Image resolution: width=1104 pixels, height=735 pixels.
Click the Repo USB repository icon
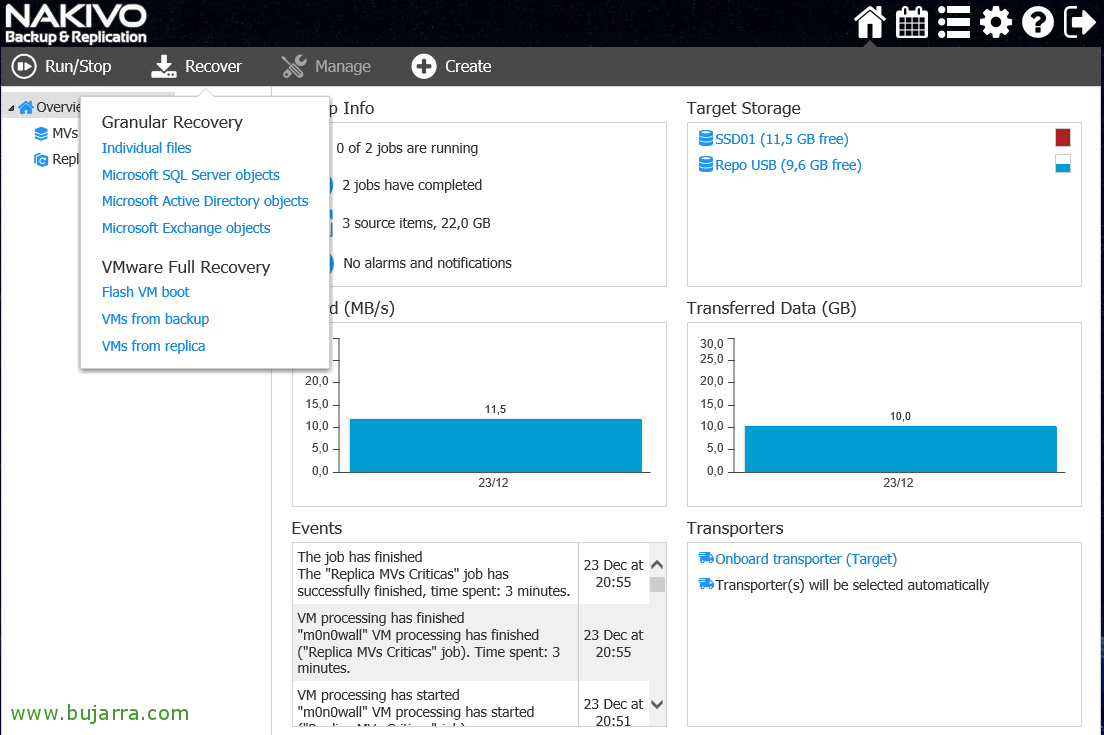[705, 164]
